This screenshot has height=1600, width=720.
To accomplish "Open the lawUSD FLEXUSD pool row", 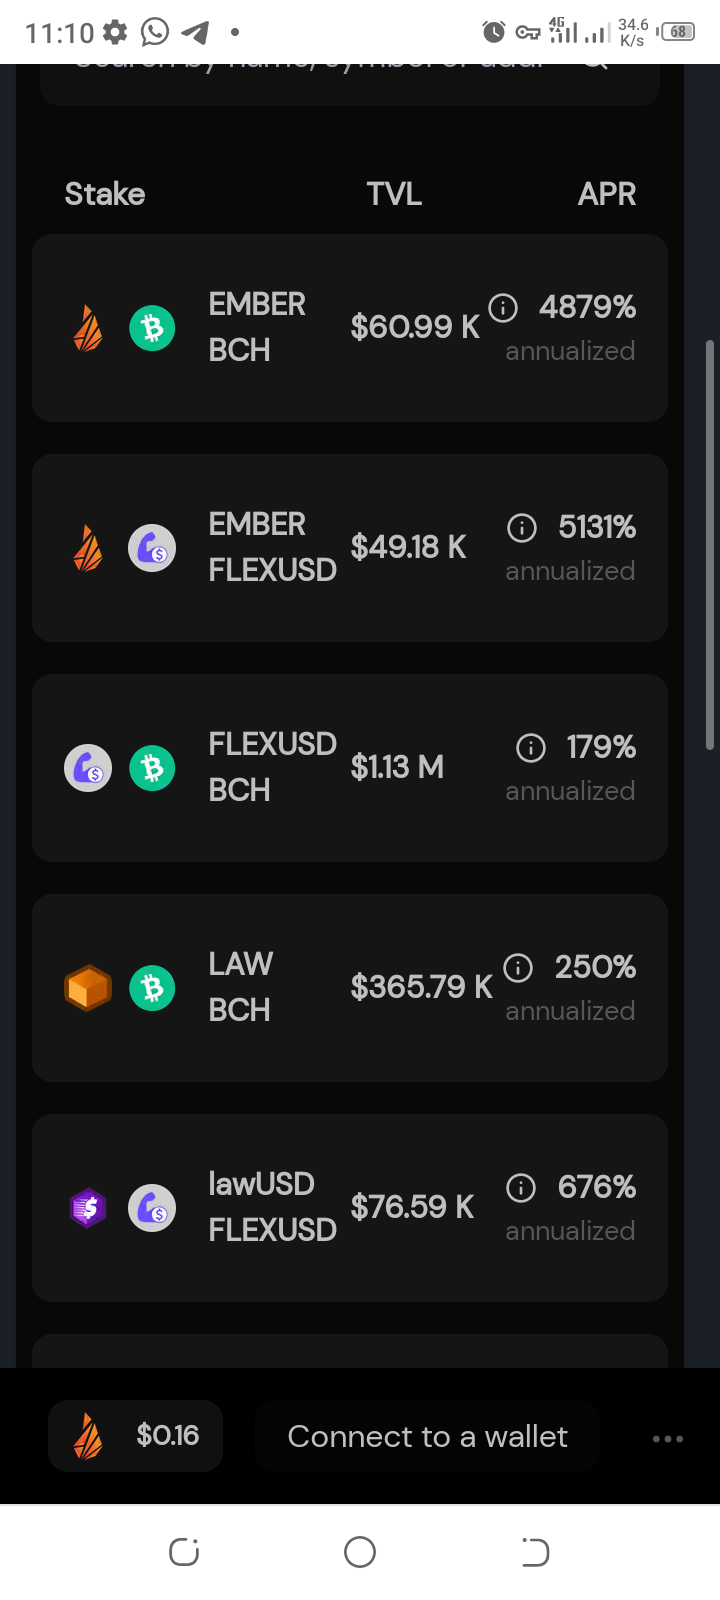I will 350,1208.
